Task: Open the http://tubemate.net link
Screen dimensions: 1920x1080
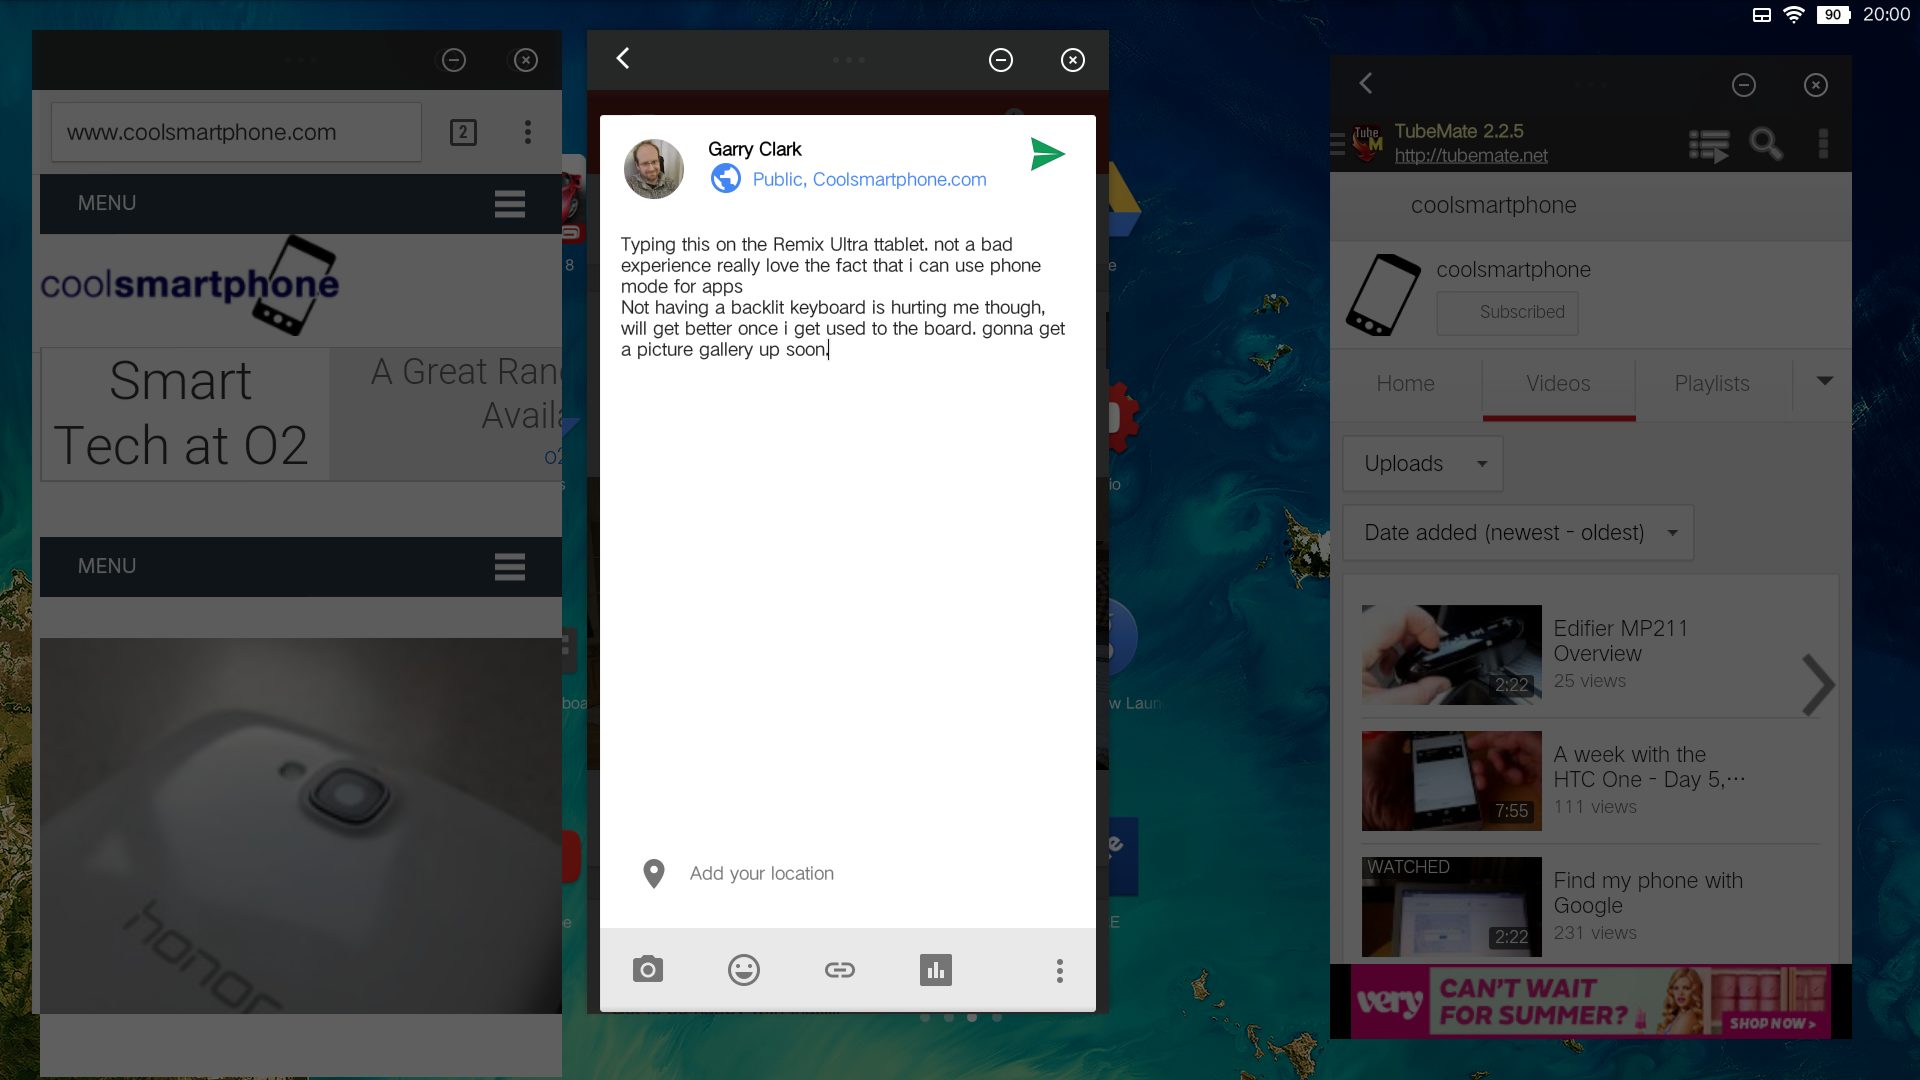Action: click(x=1471, y=156)
